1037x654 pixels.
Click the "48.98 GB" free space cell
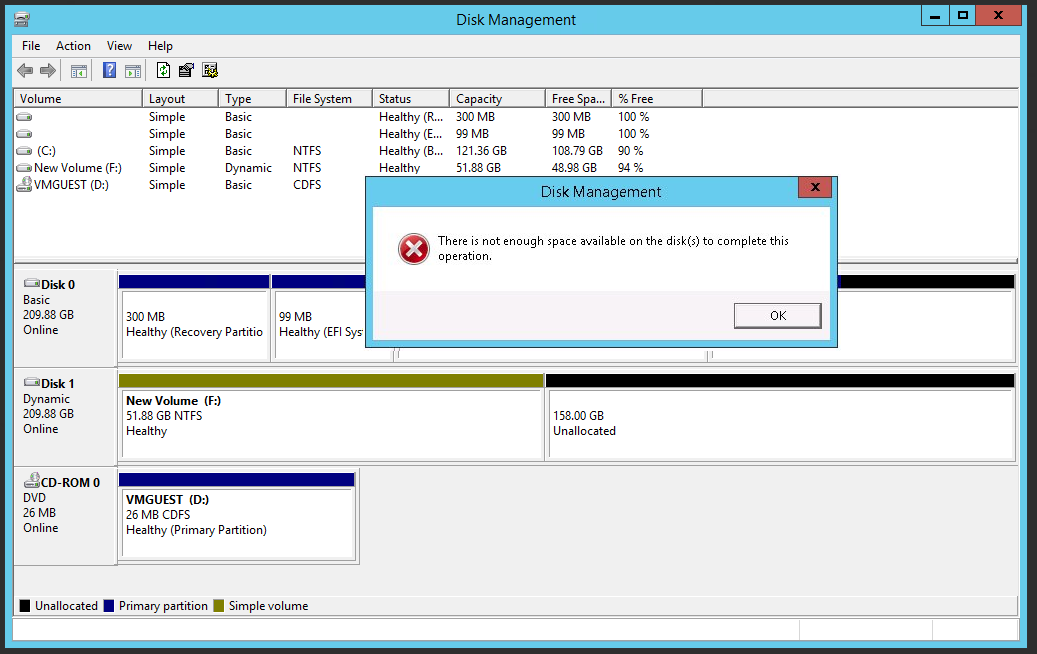click(x=574, y=168)
